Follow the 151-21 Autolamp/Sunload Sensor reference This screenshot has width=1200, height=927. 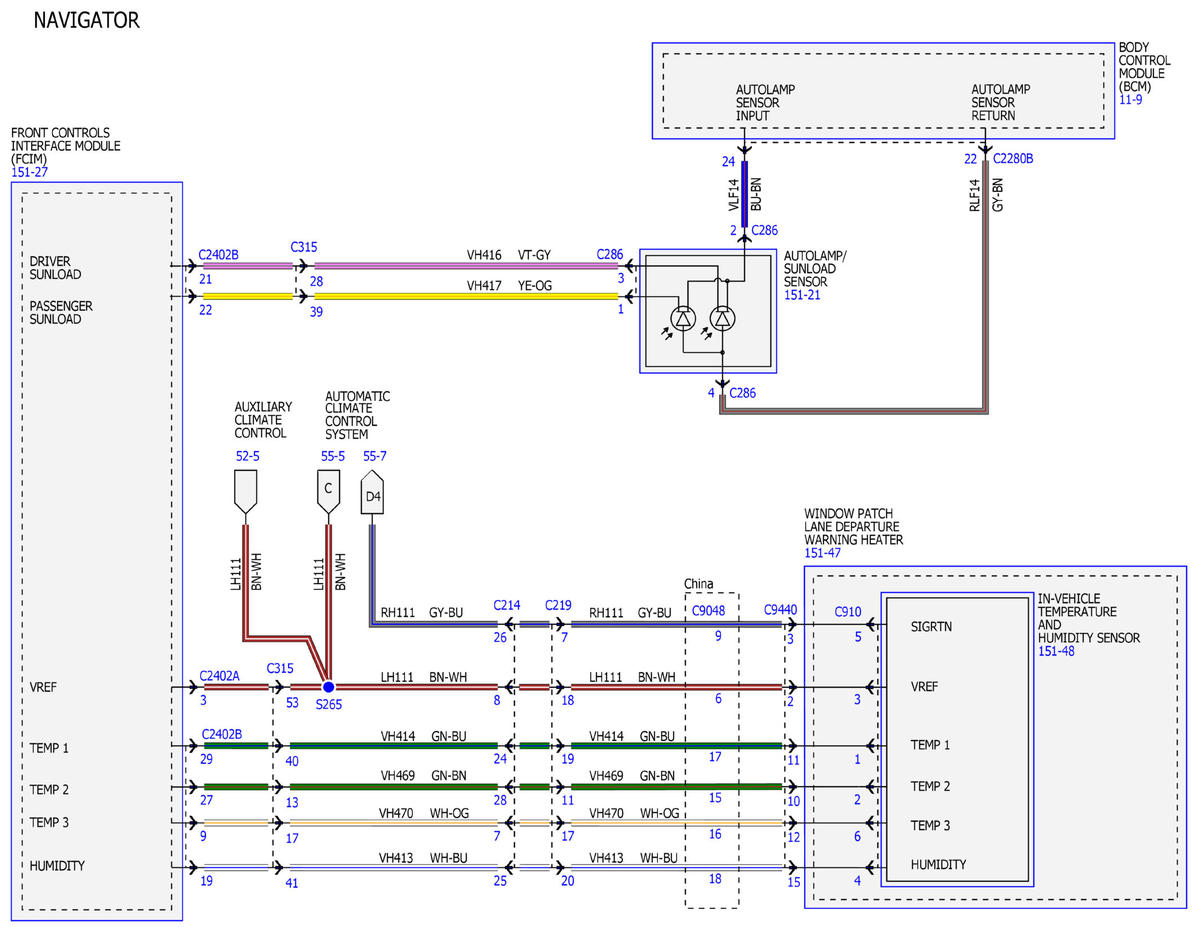[x=803, y=295]
